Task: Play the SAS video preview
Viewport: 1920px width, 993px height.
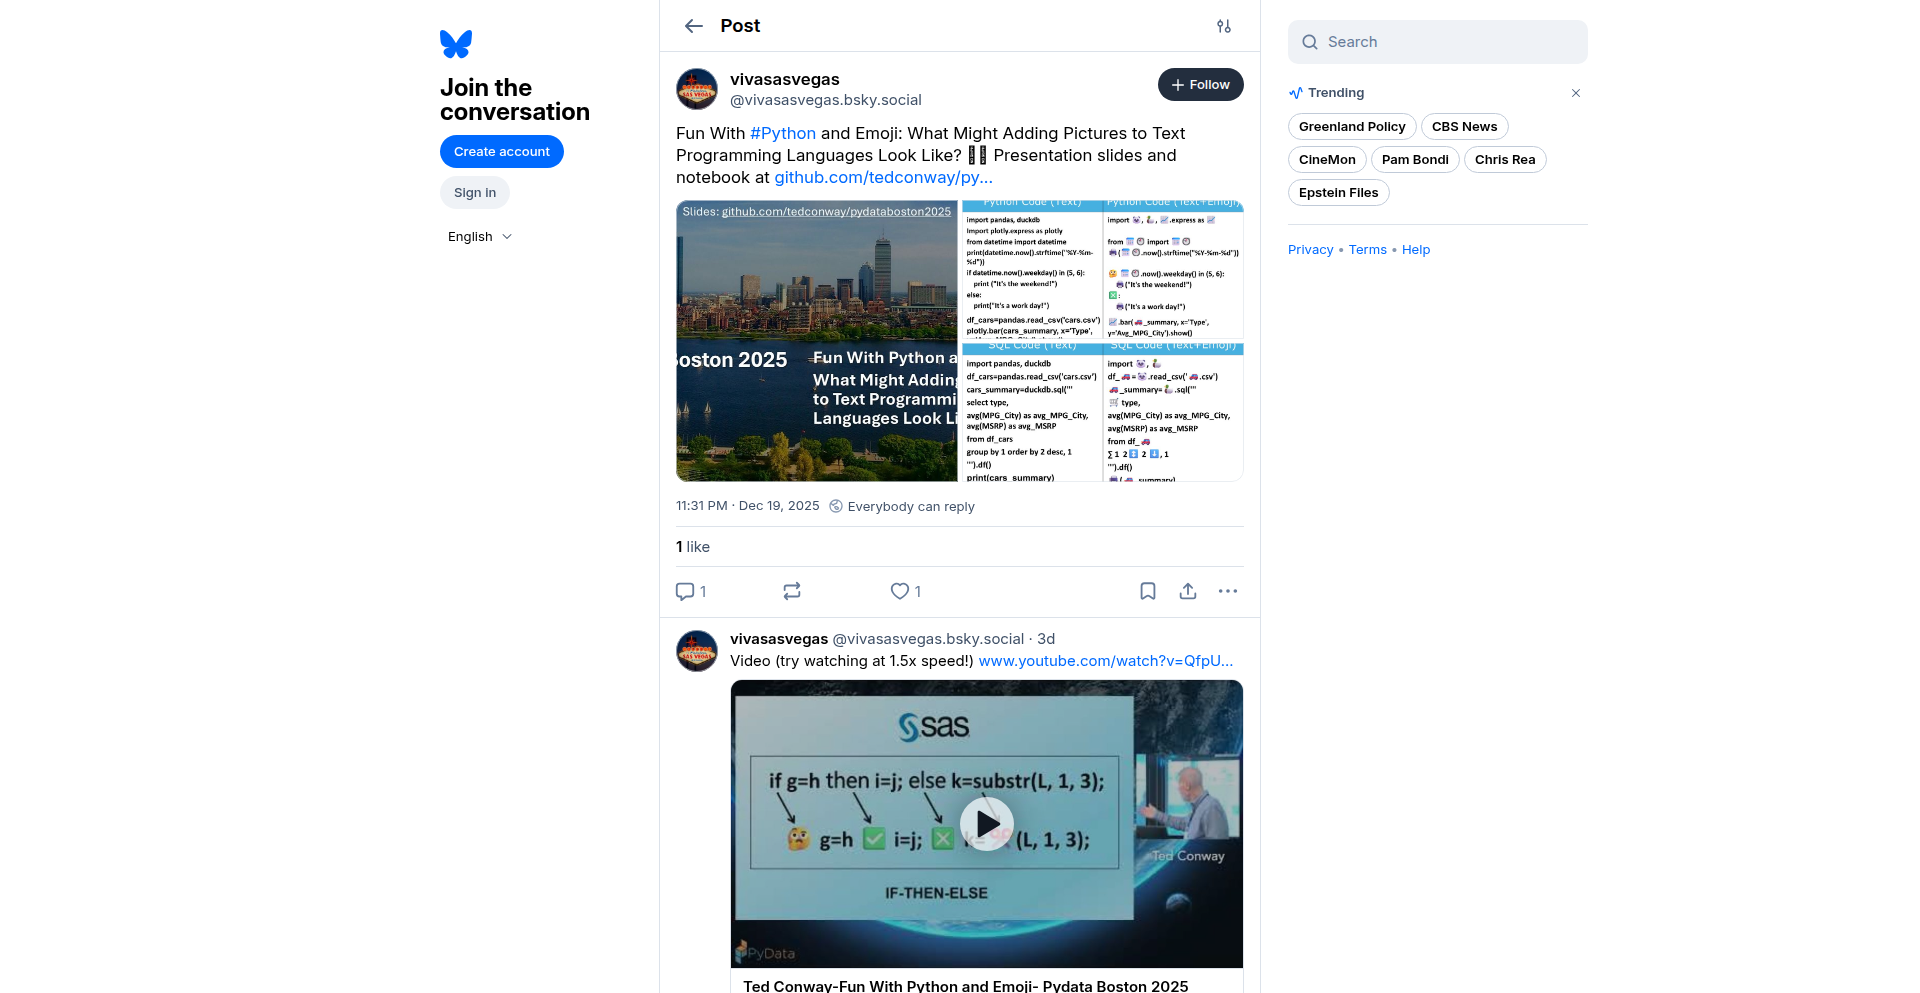Action: [x=987, y=823]
